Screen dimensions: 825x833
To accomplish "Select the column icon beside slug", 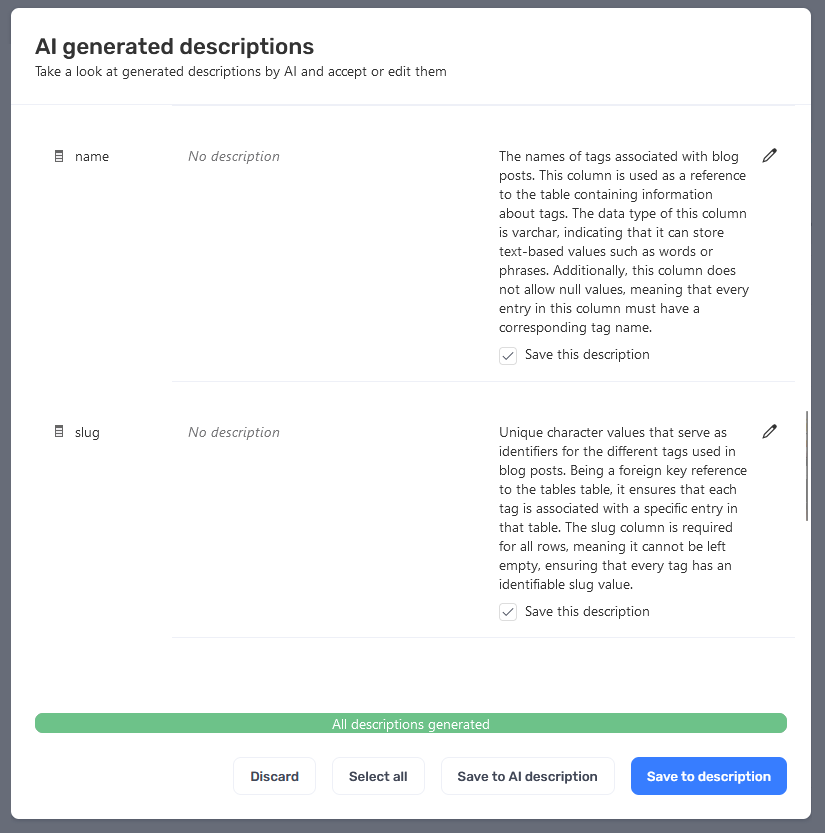I will tap(59, 431).
